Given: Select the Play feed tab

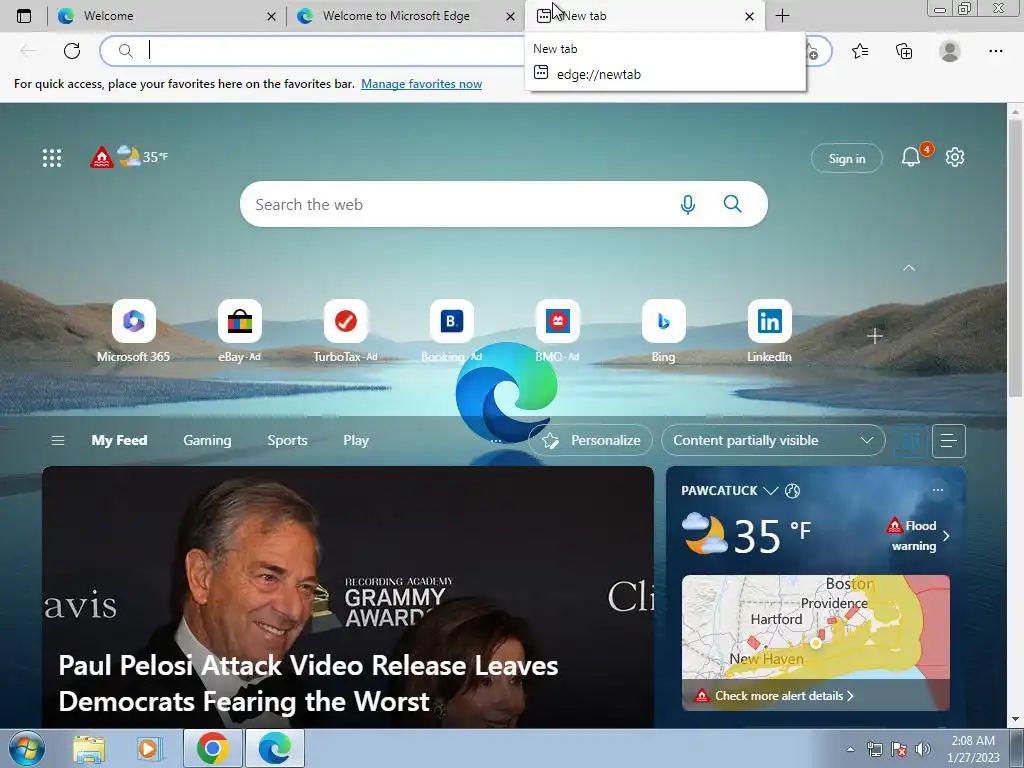Looking at the screenshot, I should pyautogui.click(x=356, y=441).
